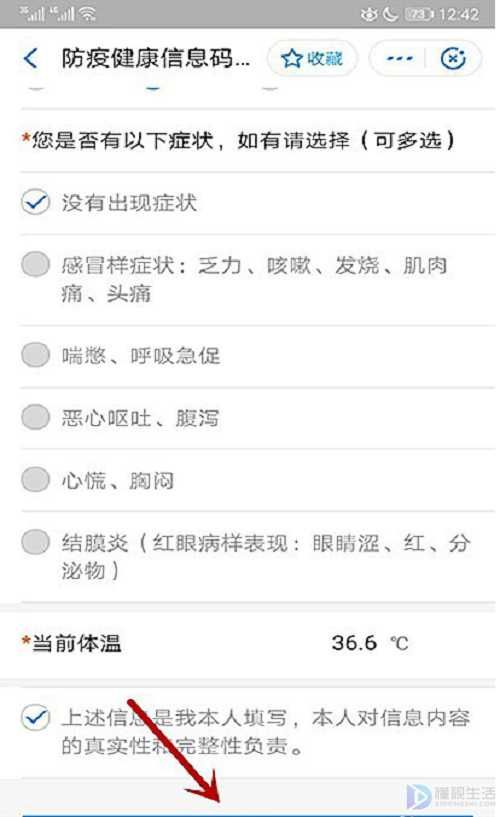Tap the battery indicator in status bar
The width and height of the screenshot is (500, 817).
419,14
